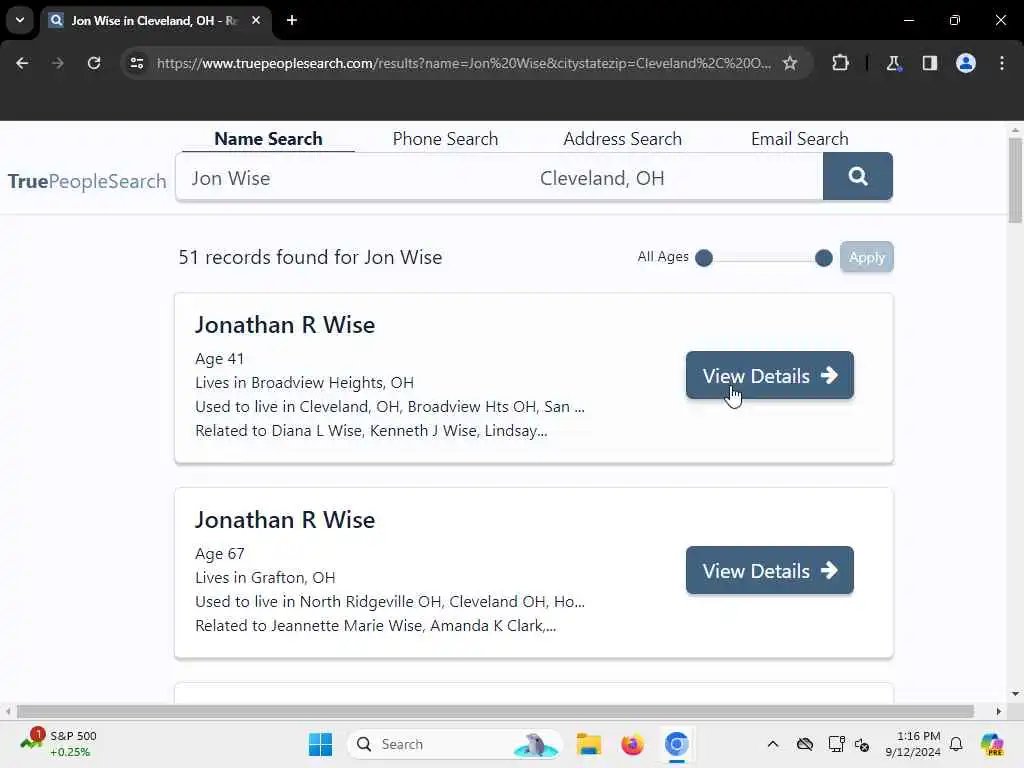Switch to Phone Search tab
1024x768 pixels.
[445, 138]
